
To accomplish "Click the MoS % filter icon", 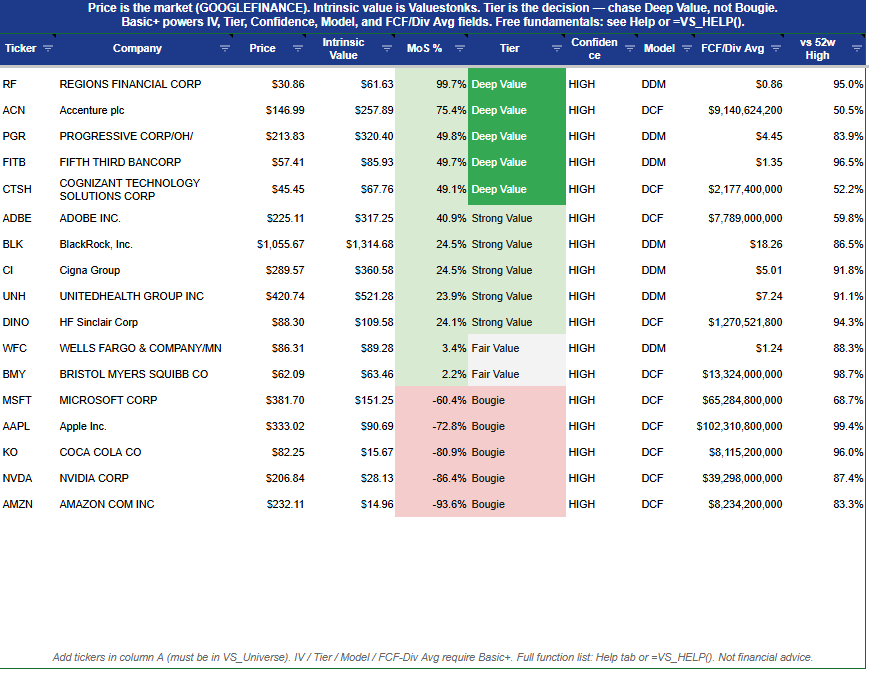I will click(460, 48).
